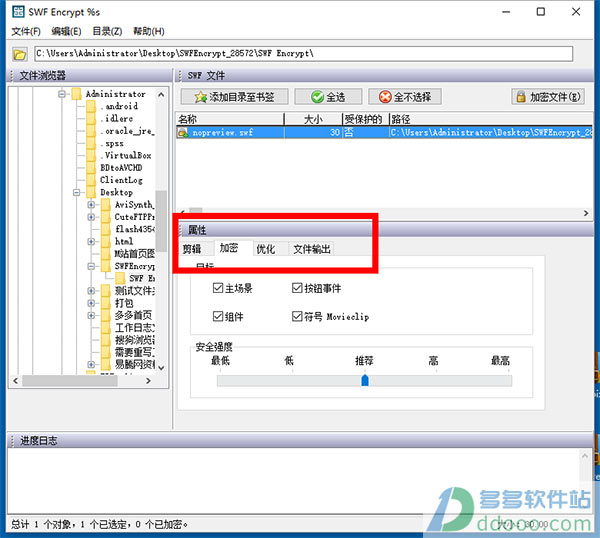
Task: Click the SWF Encrypt app icon in title bar
Action: [18, 12]
